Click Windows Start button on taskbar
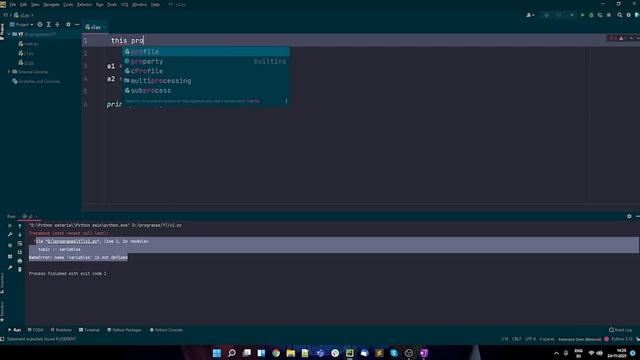The height and width of the screenshot is (360, 640). coord(217,353)
